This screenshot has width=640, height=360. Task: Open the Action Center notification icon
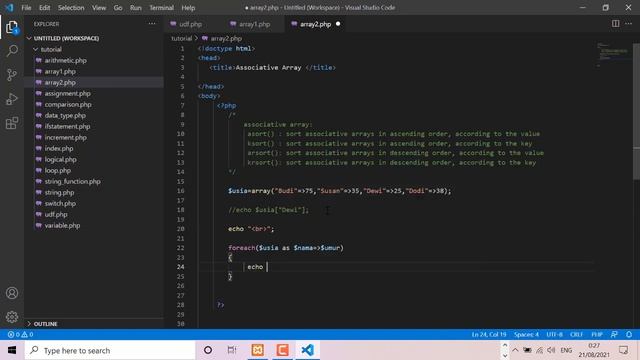coord(623,350)
